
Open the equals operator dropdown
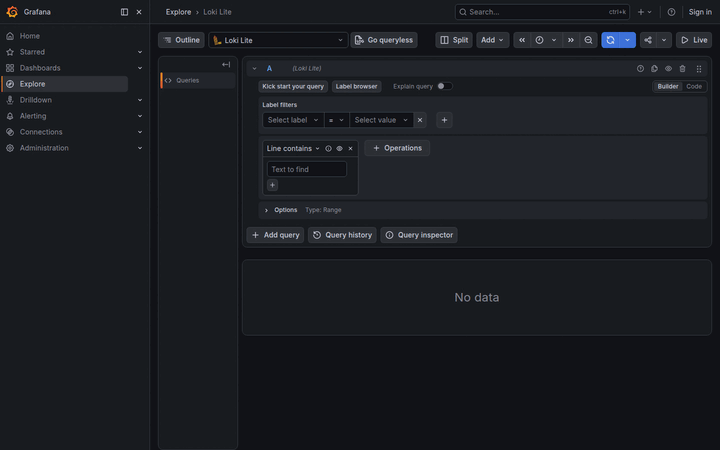click(x=337, y=120)
